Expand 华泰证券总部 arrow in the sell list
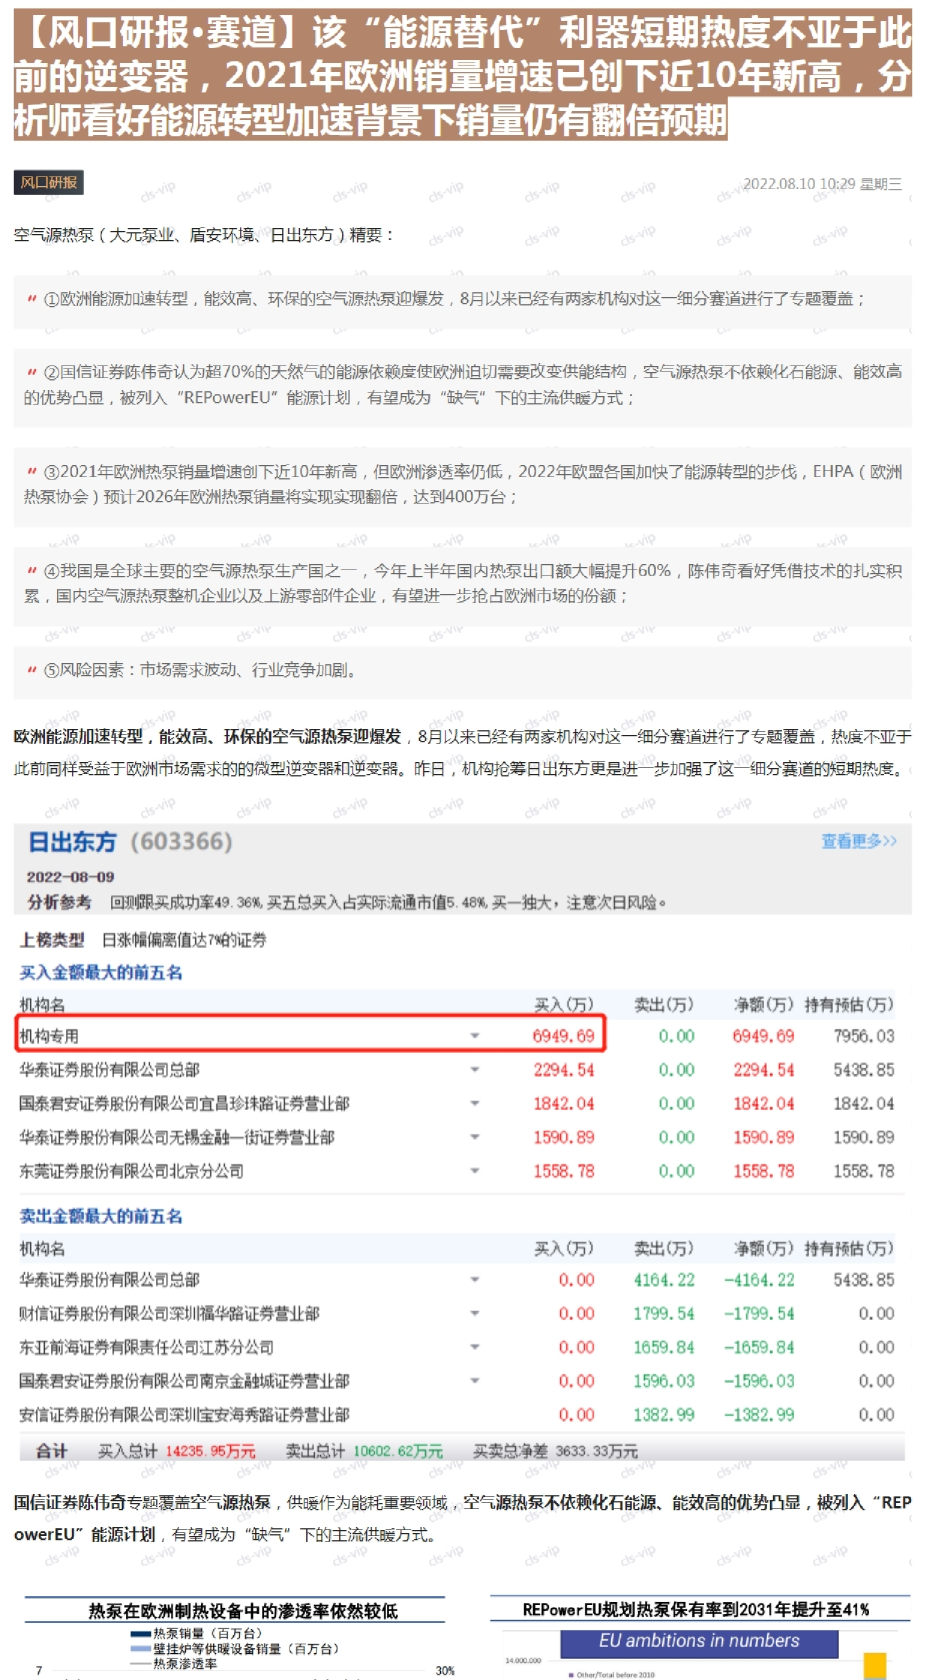935x1680 pixels. click(475, 1280)
